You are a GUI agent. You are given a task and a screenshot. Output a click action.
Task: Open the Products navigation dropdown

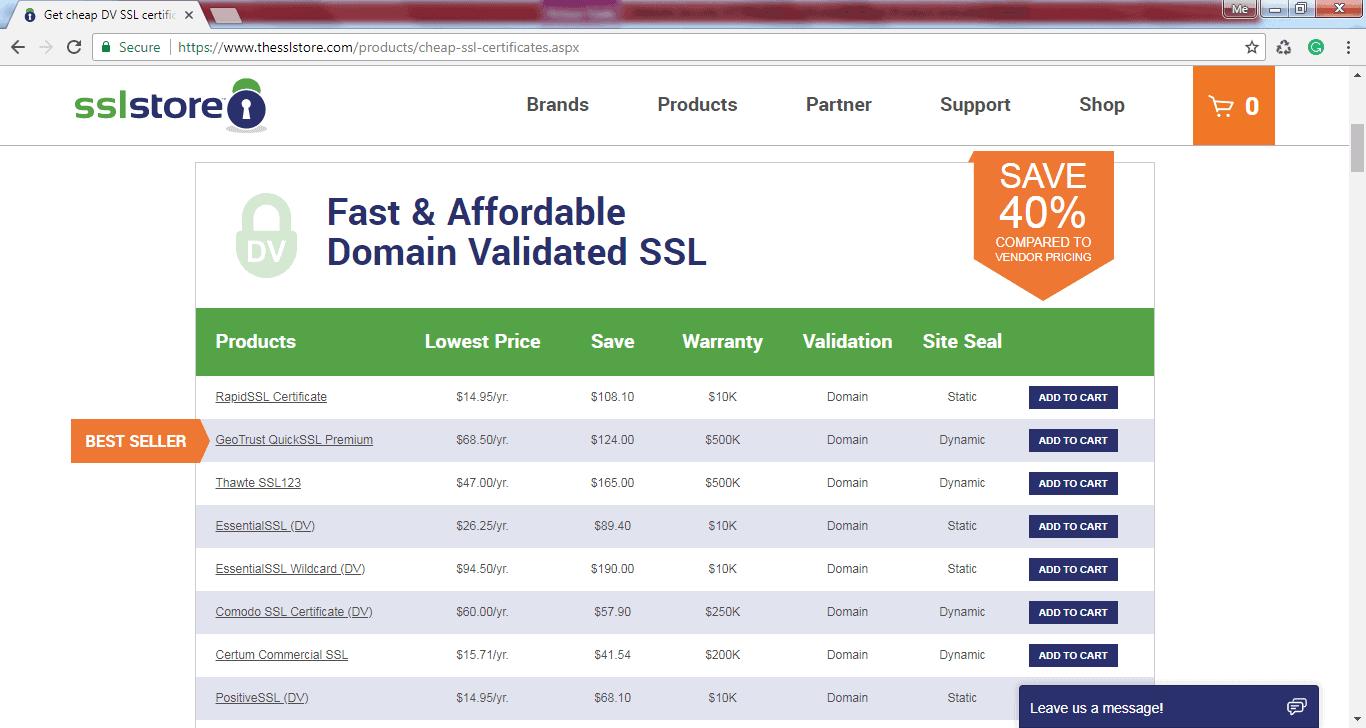(696, 104)
